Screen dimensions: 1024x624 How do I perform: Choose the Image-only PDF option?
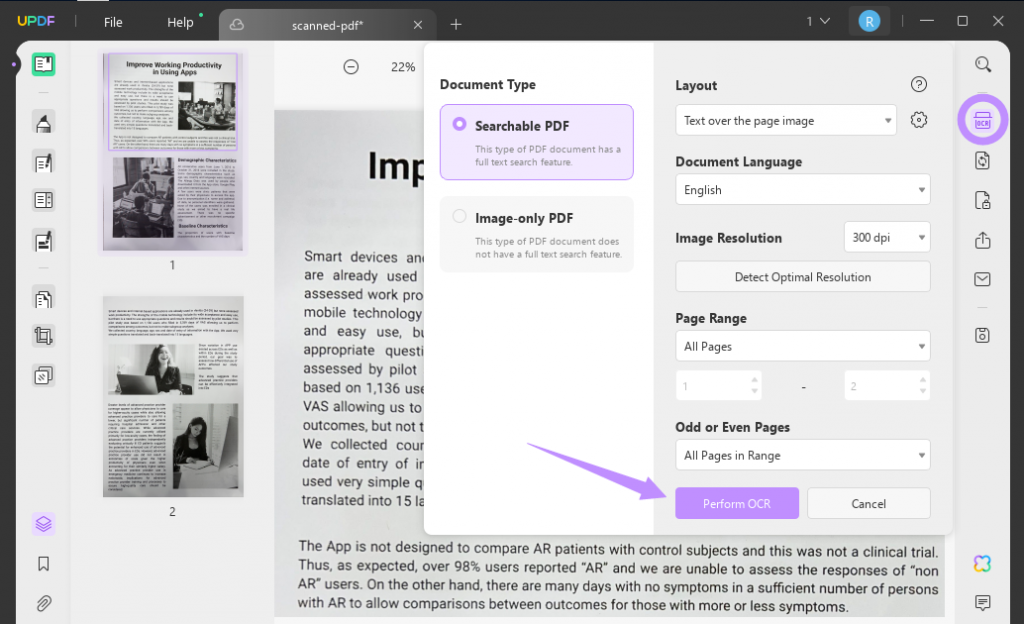coord(459,216)
